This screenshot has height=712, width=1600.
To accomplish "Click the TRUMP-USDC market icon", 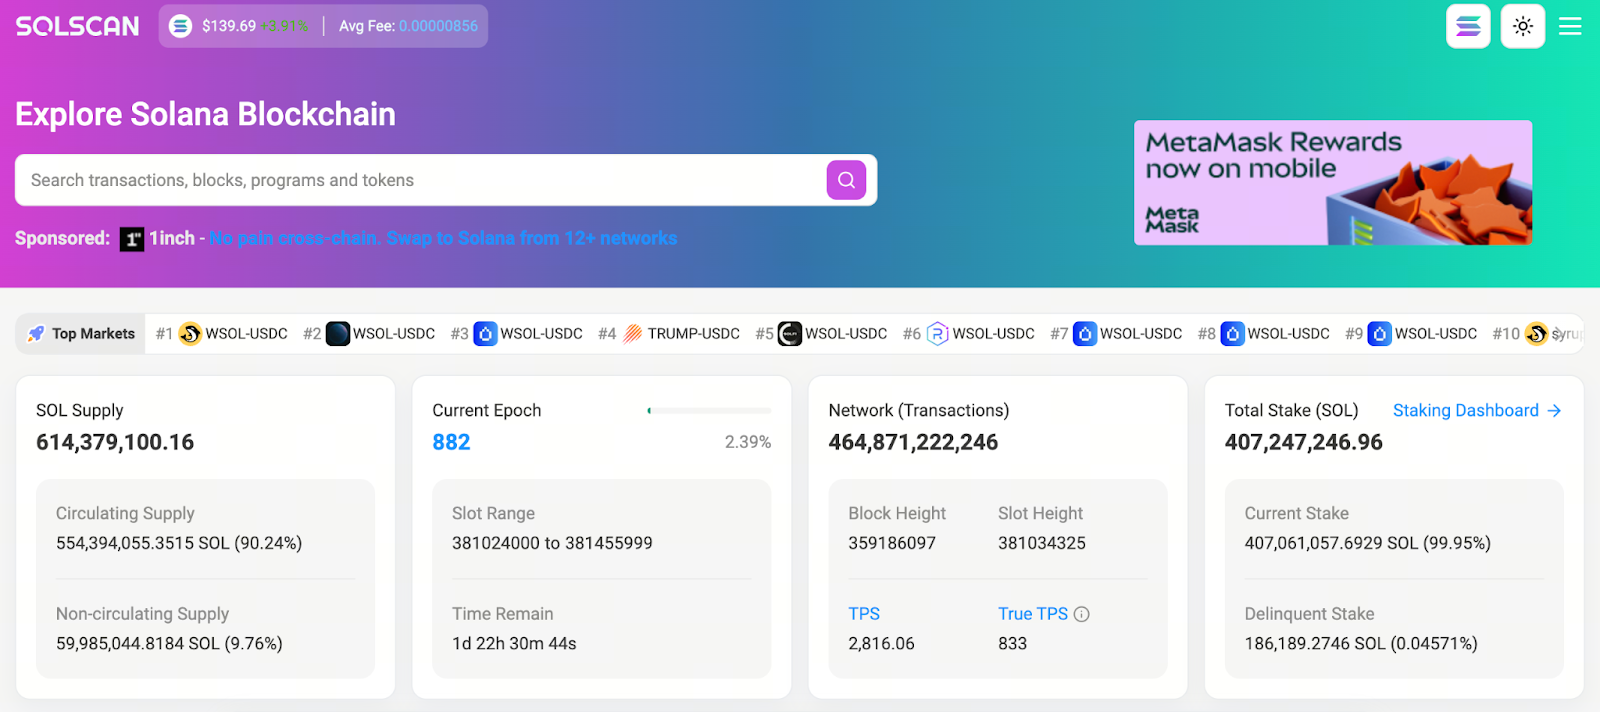I will [x=633, y=334].
